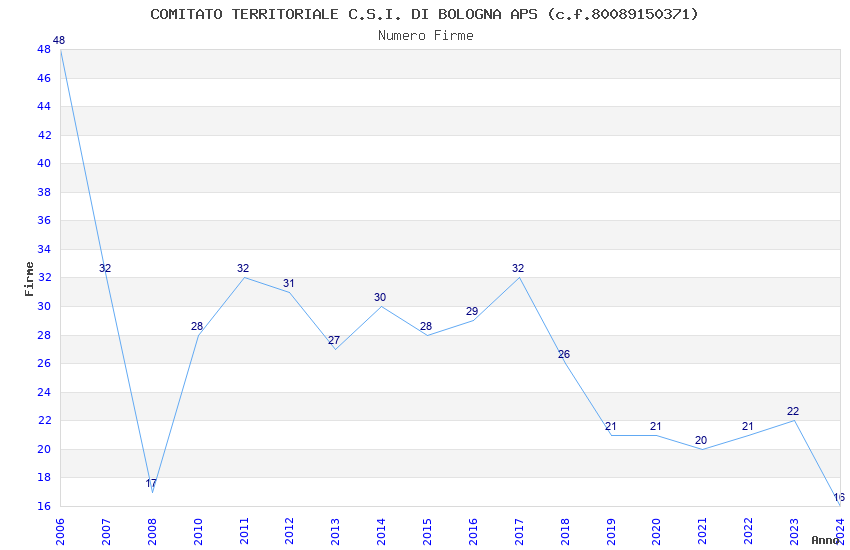Click the x-axis year label 2016
Screen dimensions: 850x550
(x=473, y=532)
